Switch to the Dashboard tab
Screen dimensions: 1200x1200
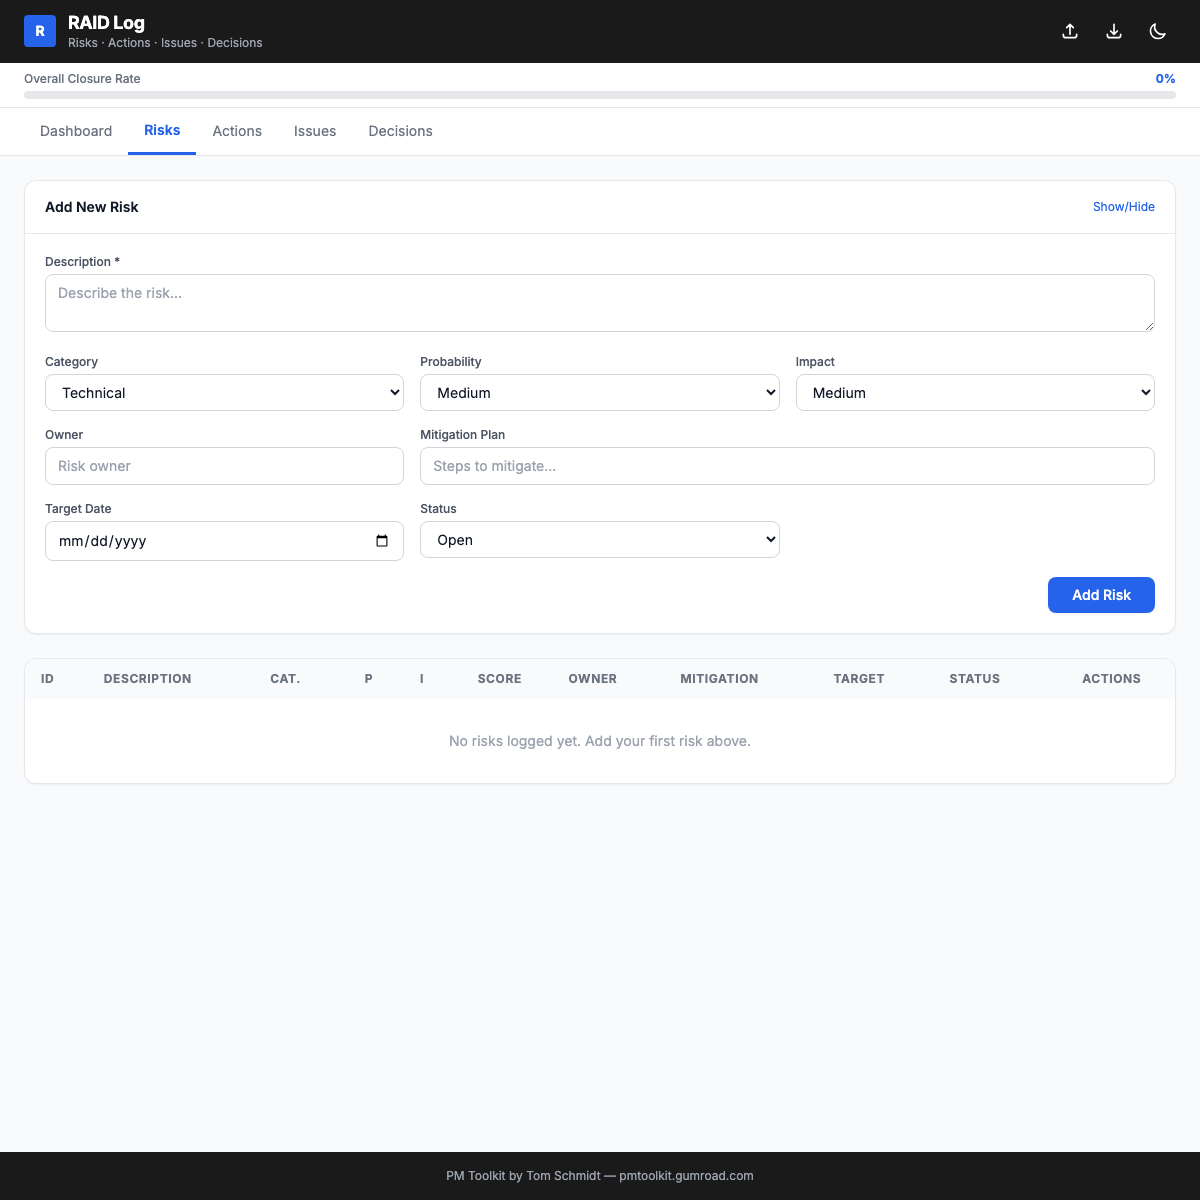tap(76, 131)
